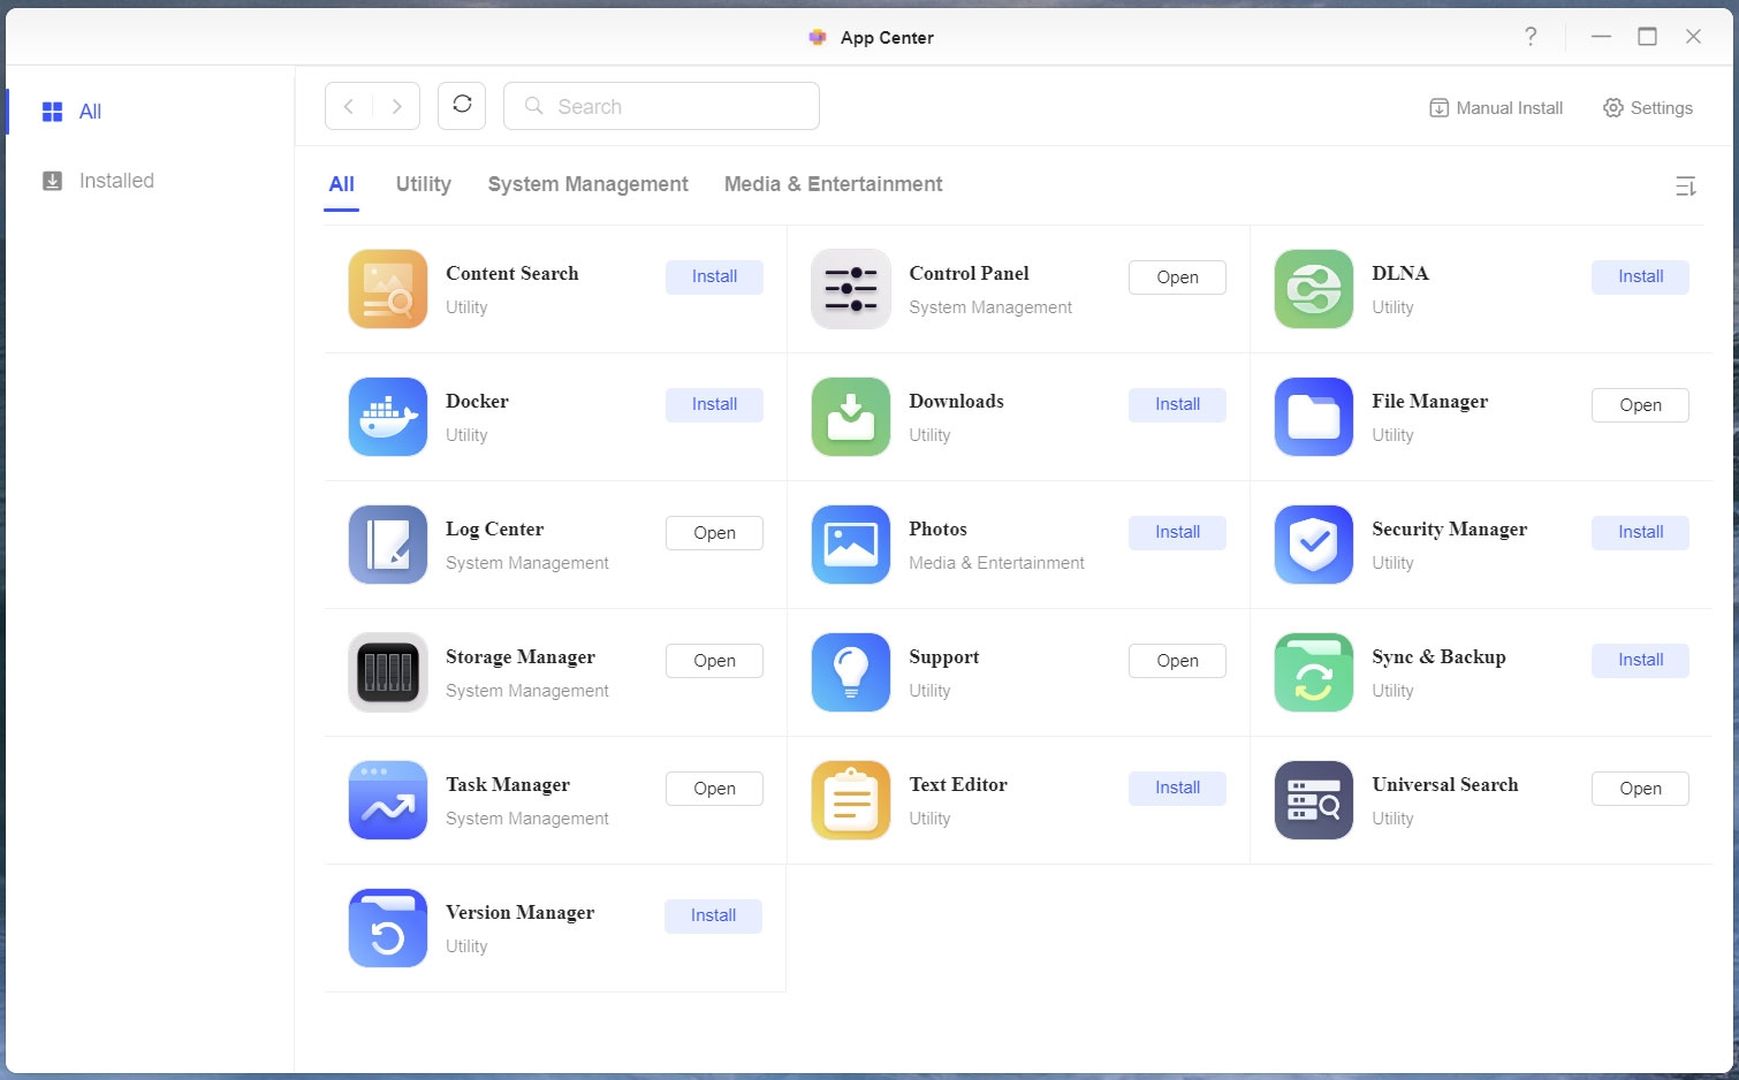The width and height of the screenshot is (1739, 1080).
Task: Open Storage Manager
Action: click(x=714, y=661)
